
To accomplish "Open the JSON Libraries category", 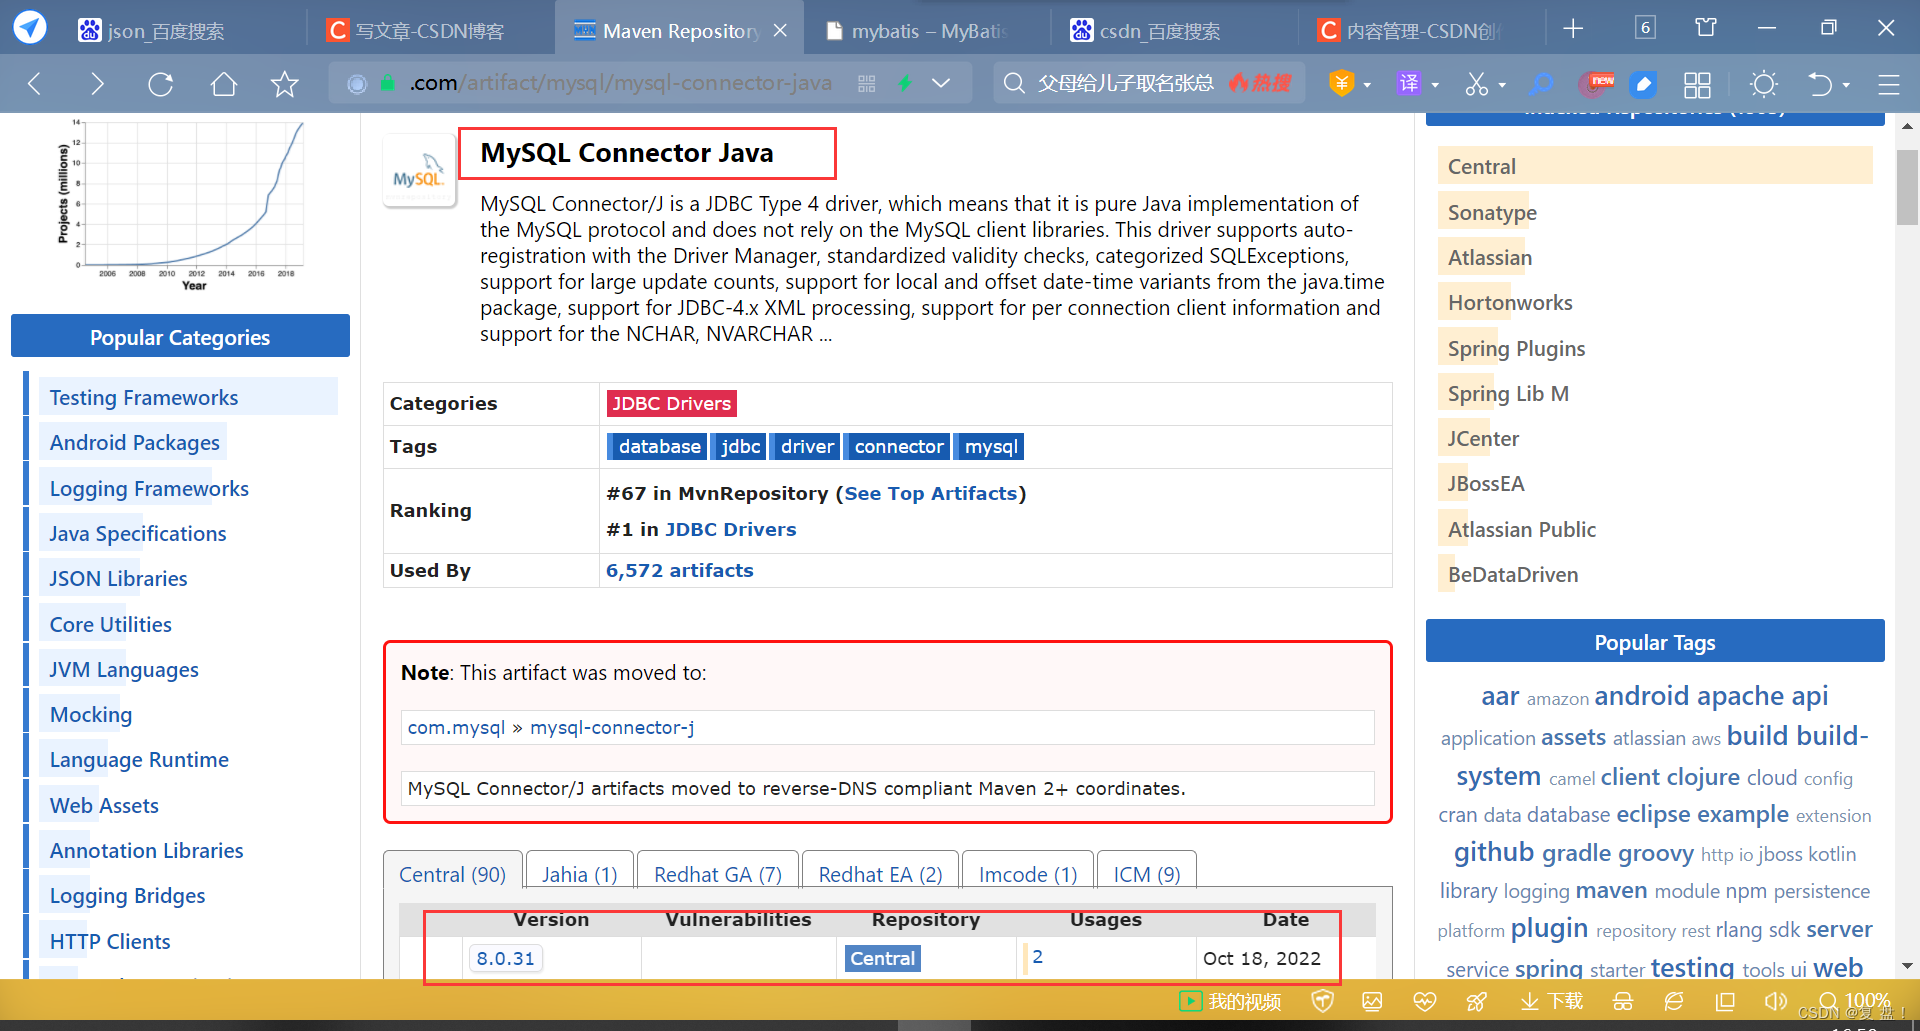I will click(118, 578).
